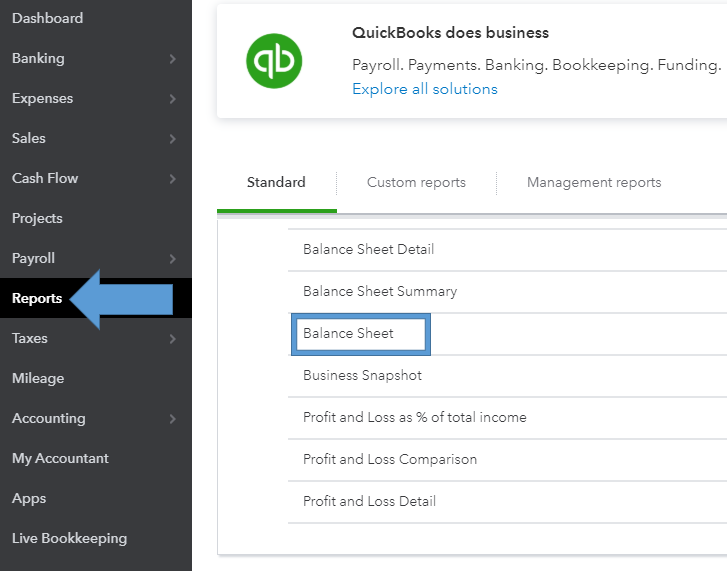Expand the Taxes submenu arrow
Image resolution: width=727 pixels, height=571 pixels.
173,339
